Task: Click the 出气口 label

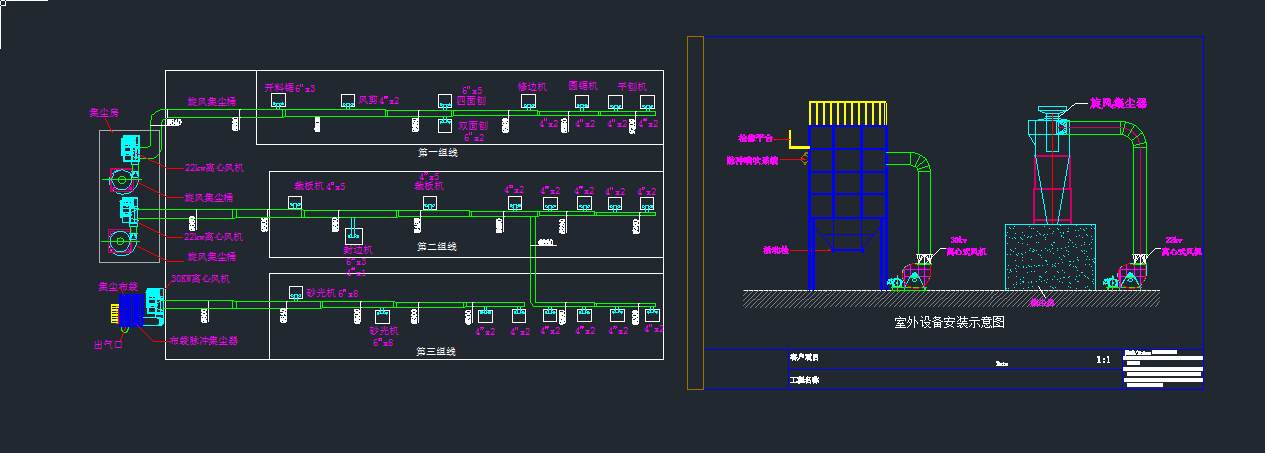Action: 107,345
